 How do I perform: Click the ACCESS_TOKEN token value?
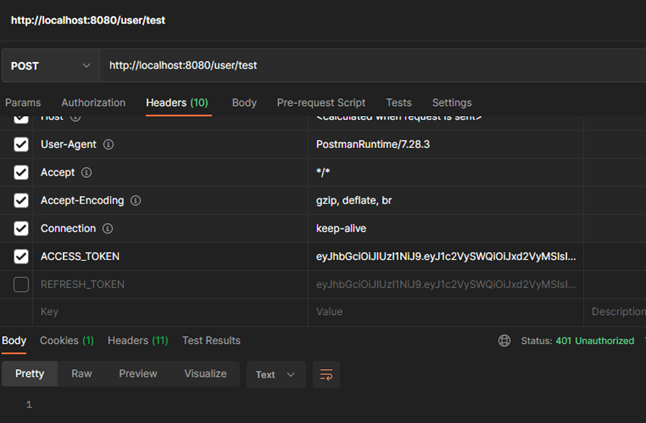(446, 257)
